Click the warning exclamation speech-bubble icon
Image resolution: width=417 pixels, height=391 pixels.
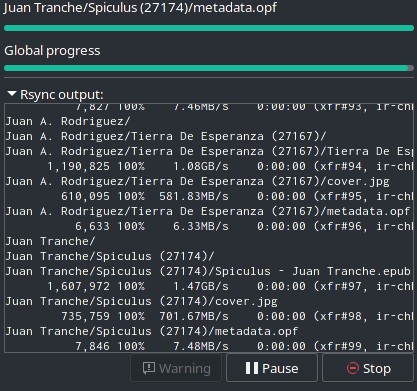(x=149, y=368)
